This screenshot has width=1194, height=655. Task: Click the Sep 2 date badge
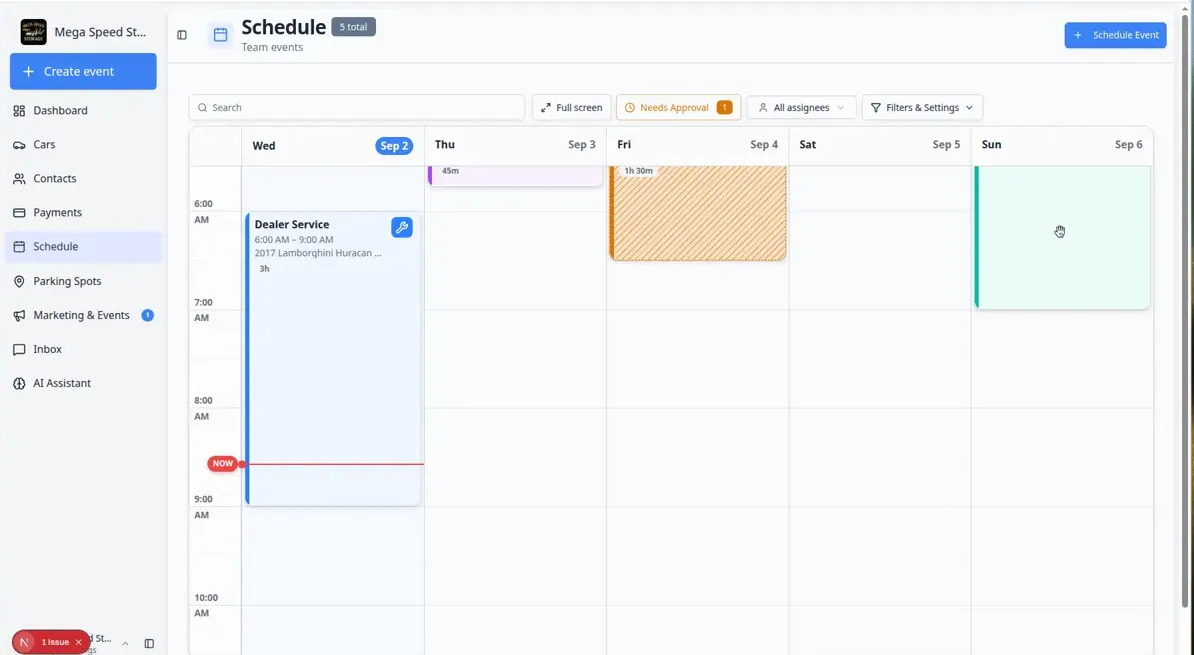[x=394, y=145]
